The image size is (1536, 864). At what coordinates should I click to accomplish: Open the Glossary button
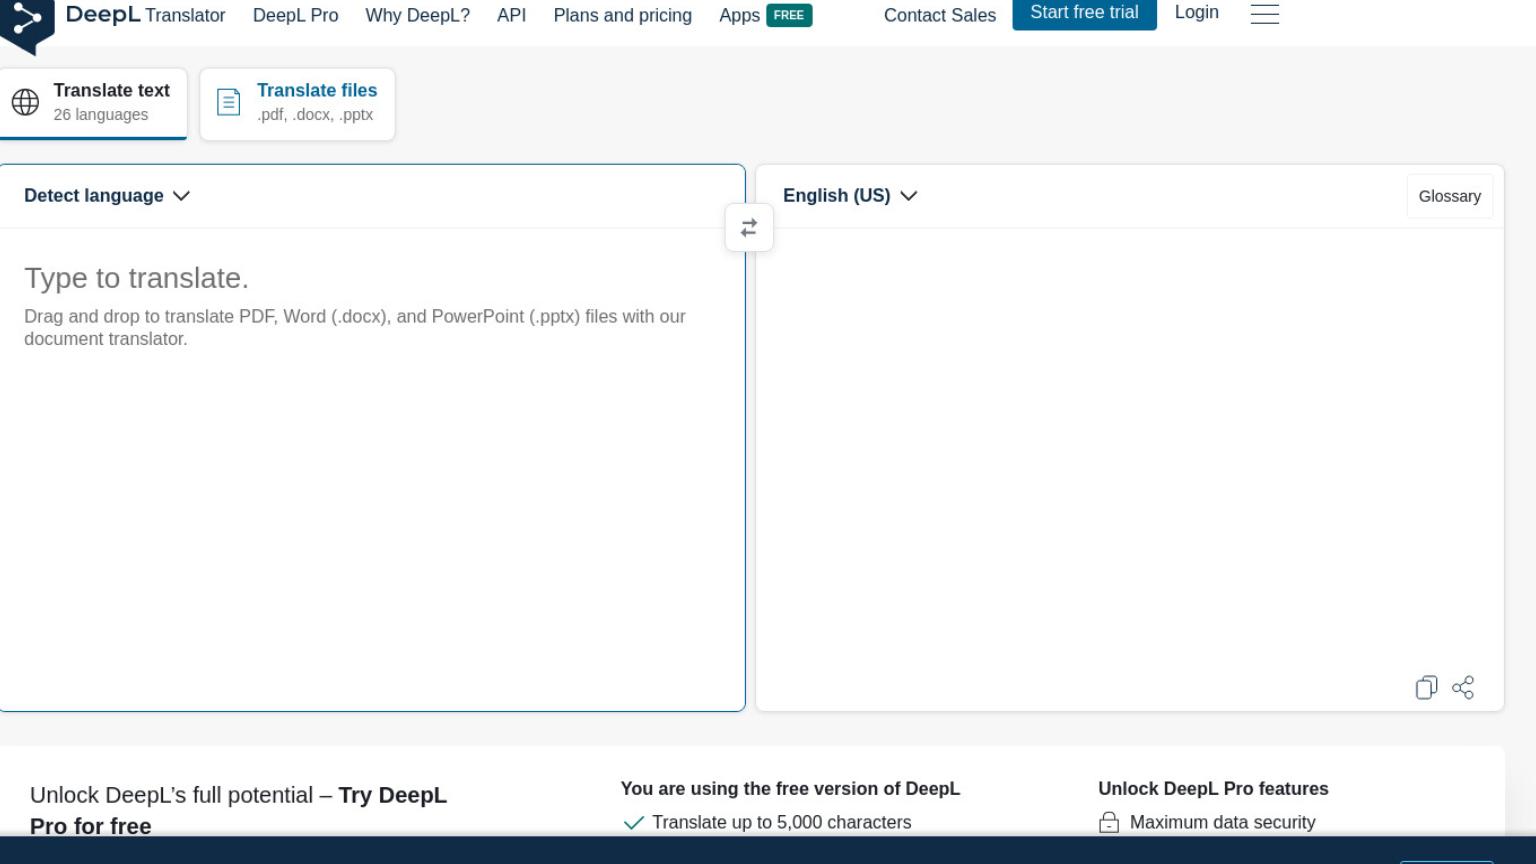click(x=1449, y=196)
